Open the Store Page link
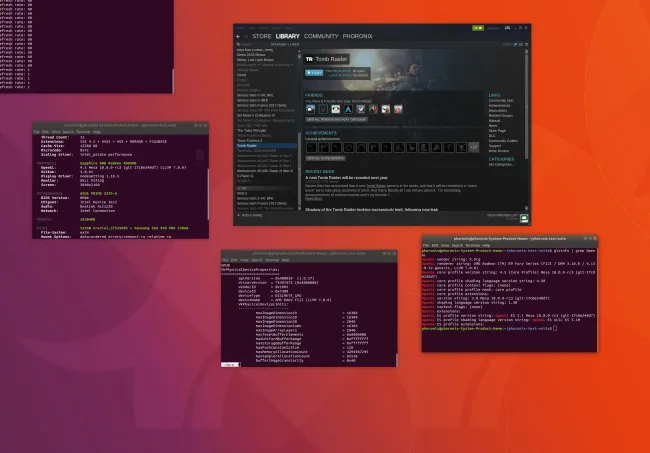Viewport: 650px width, 453px height. pyautogui.click(x=497, y=131)
